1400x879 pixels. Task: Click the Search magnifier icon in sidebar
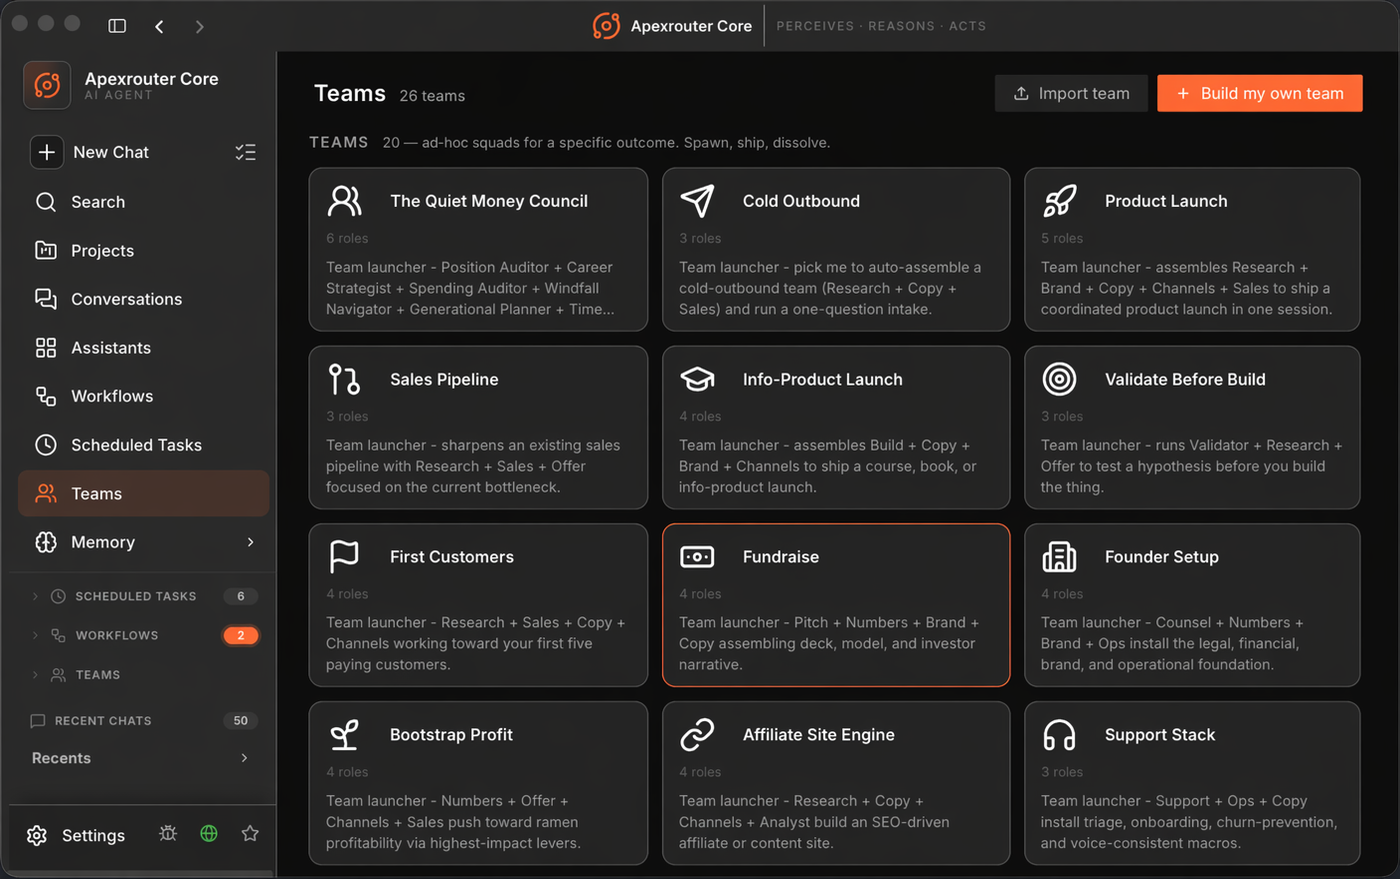click(46, 202)
